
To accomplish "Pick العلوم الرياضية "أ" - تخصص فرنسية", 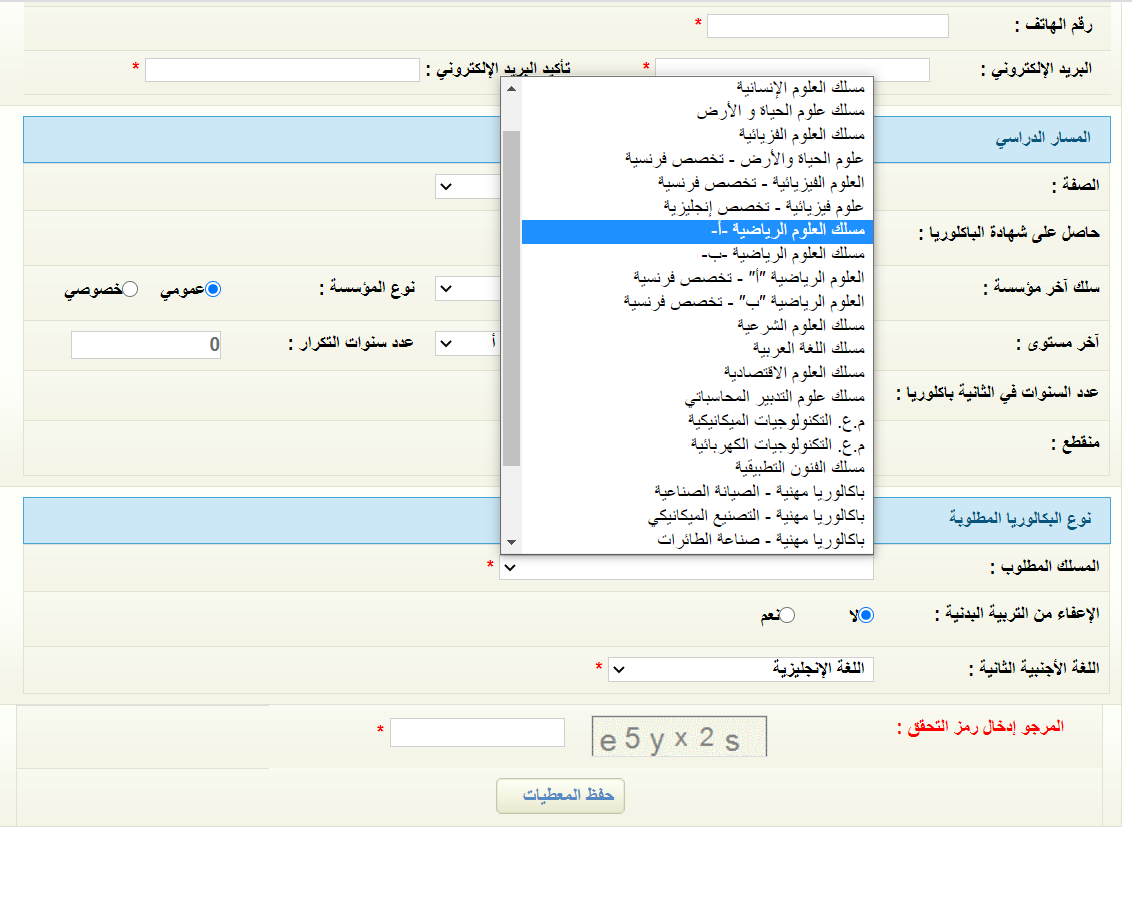I will tap(697, 279).
